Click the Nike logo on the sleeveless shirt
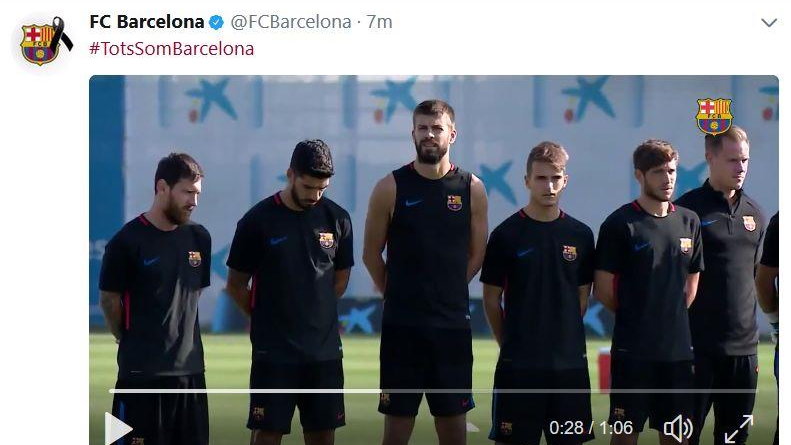 coord(414,203)
